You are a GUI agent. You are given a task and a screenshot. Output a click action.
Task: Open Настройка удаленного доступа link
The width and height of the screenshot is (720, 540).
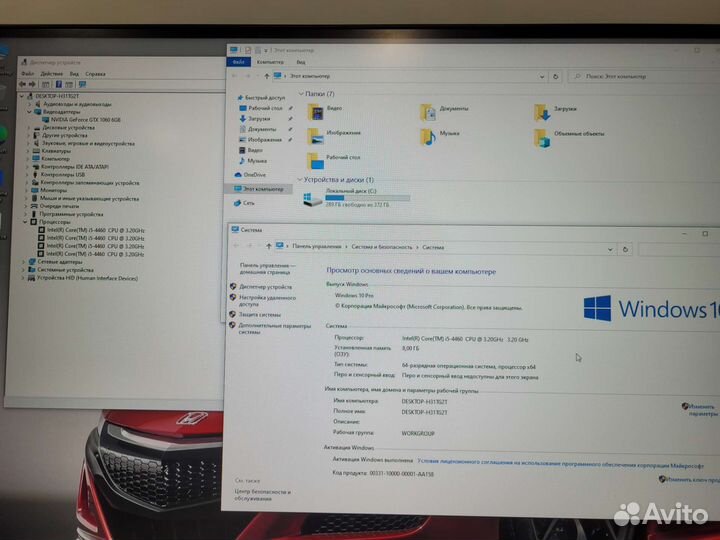(267, 301)
